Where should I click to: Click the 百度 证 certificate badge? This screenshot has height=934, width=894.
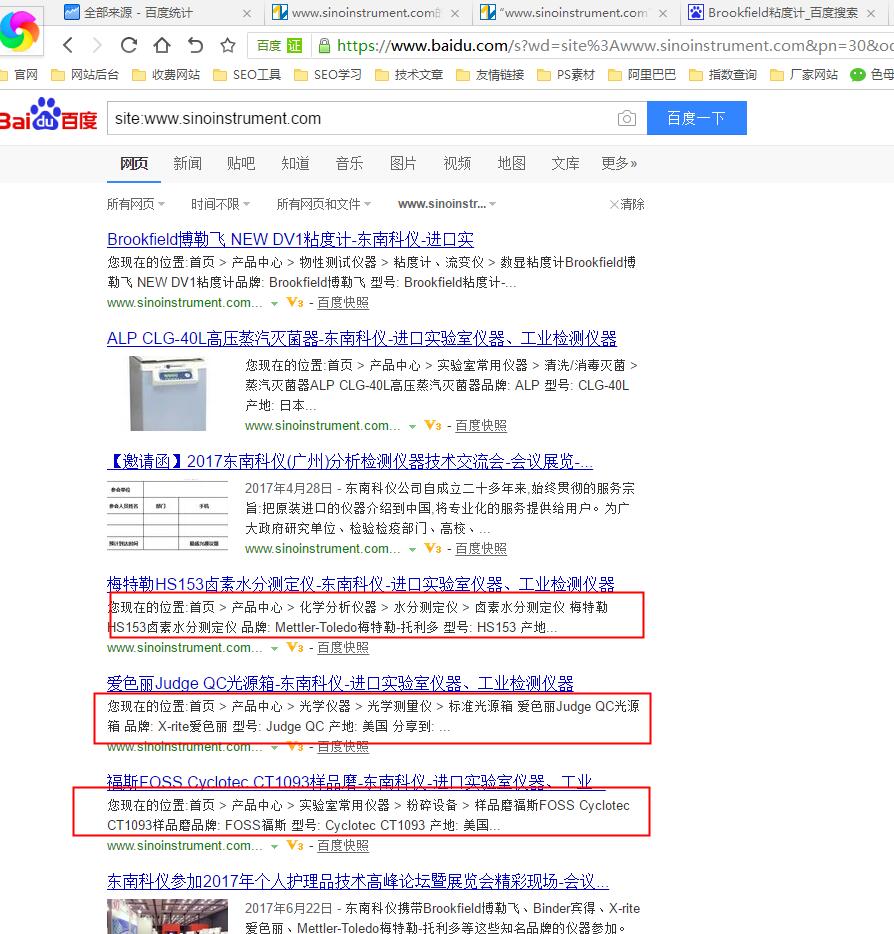coord(279,46)
